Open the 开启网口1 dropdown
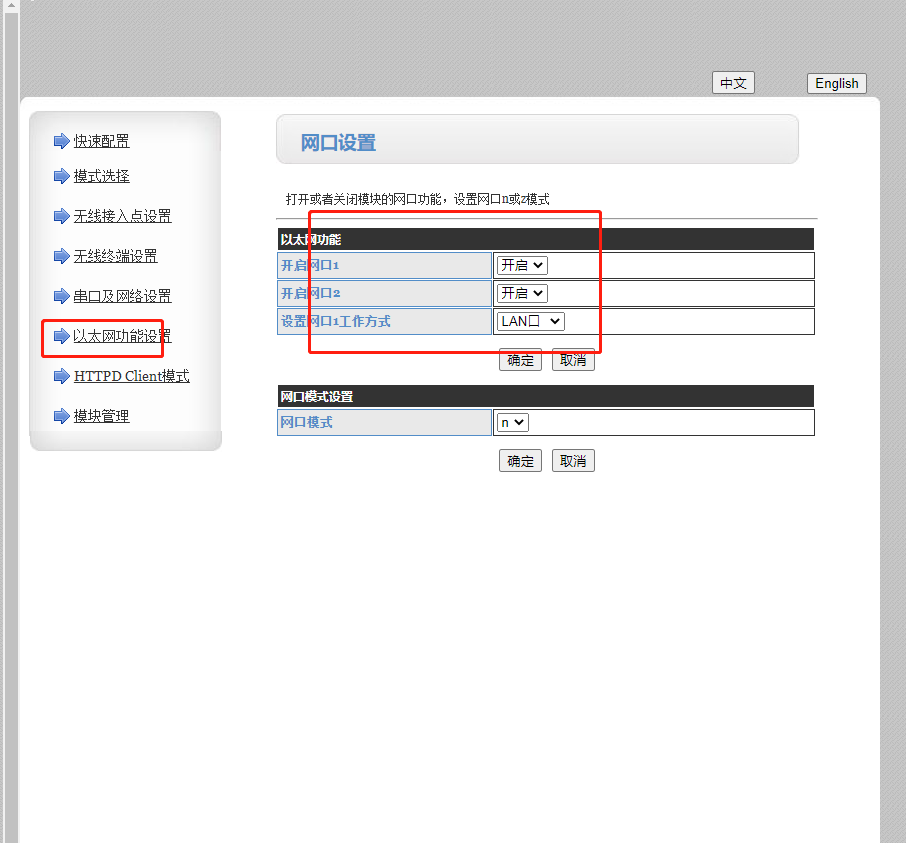 (x=522, y=265)
